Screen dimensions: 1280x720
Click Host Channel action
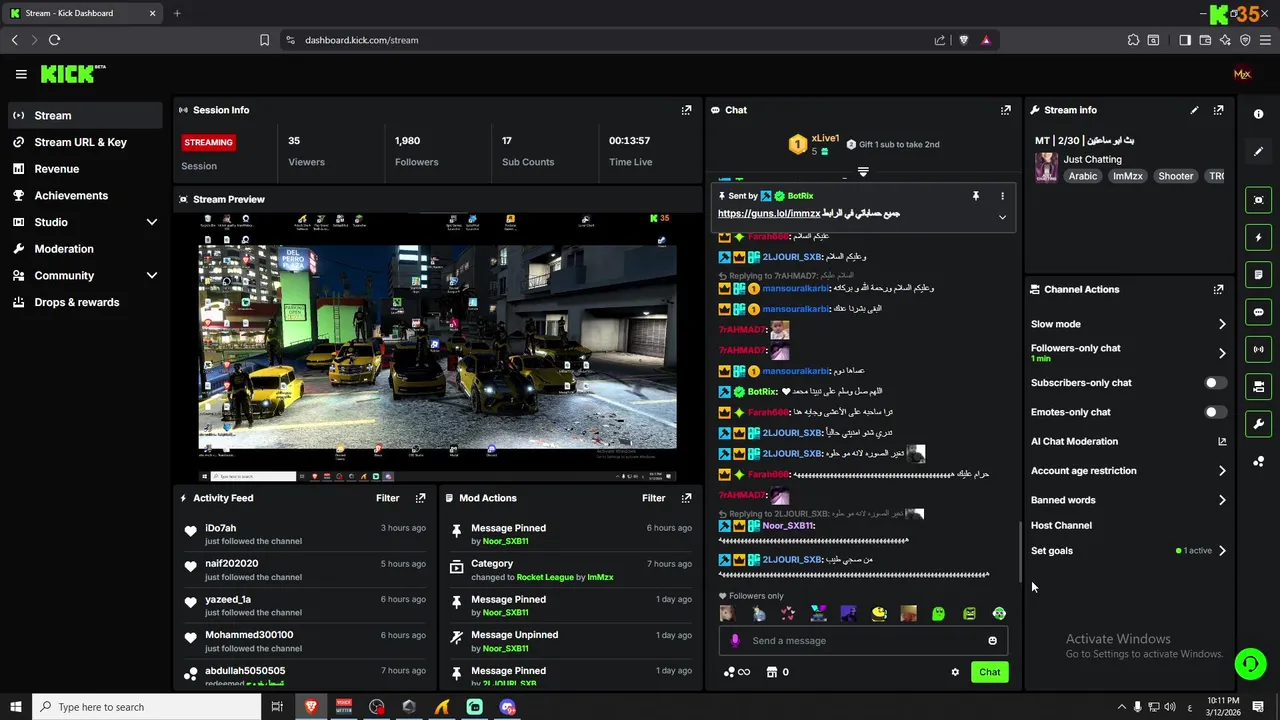point(1061,526)
